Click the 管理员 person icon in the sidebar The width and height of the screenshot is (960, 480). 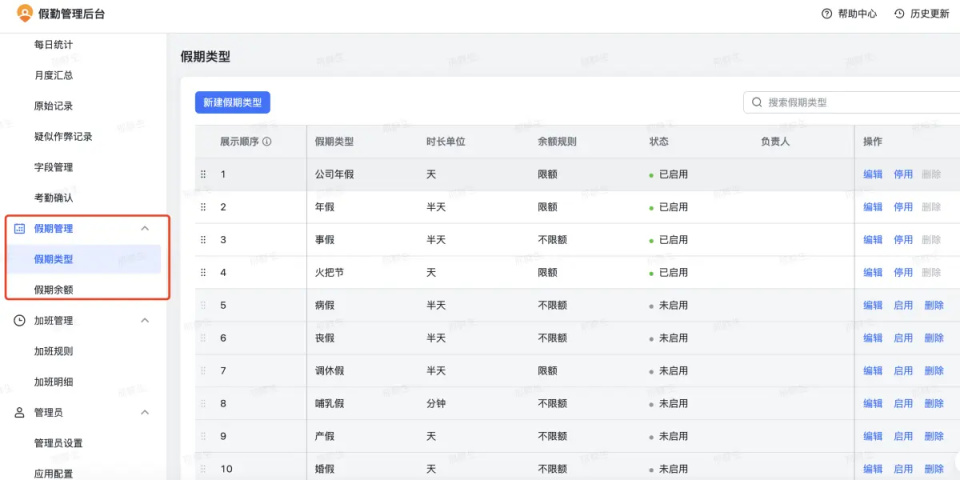tap(20, 412)
